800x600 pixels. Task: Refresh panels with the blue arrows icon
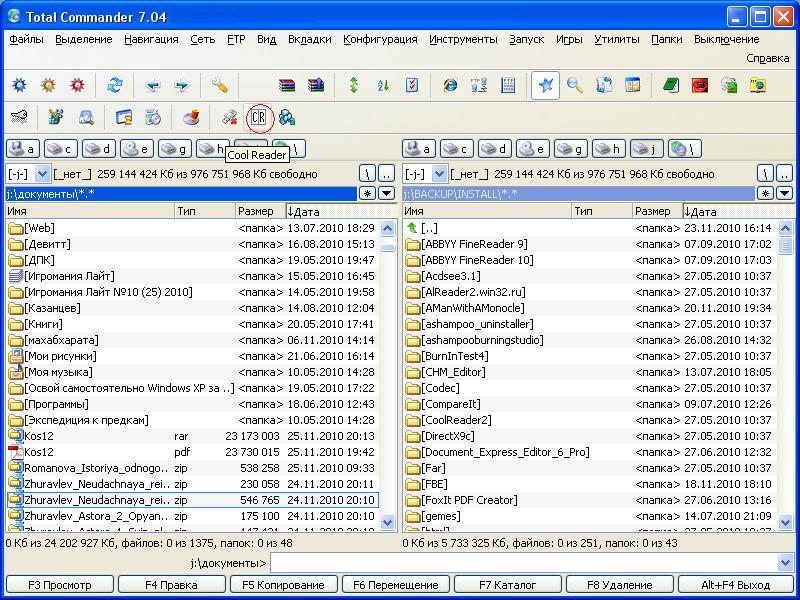114,85
